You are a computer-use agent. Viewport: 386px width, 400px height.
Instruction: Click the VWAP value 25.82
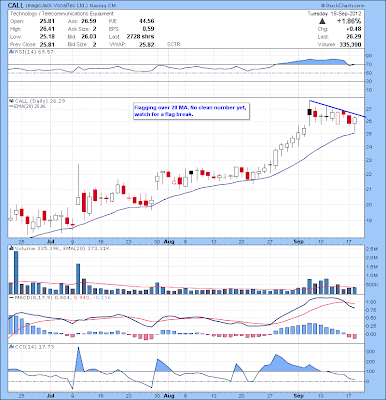(x=146, y=44)
